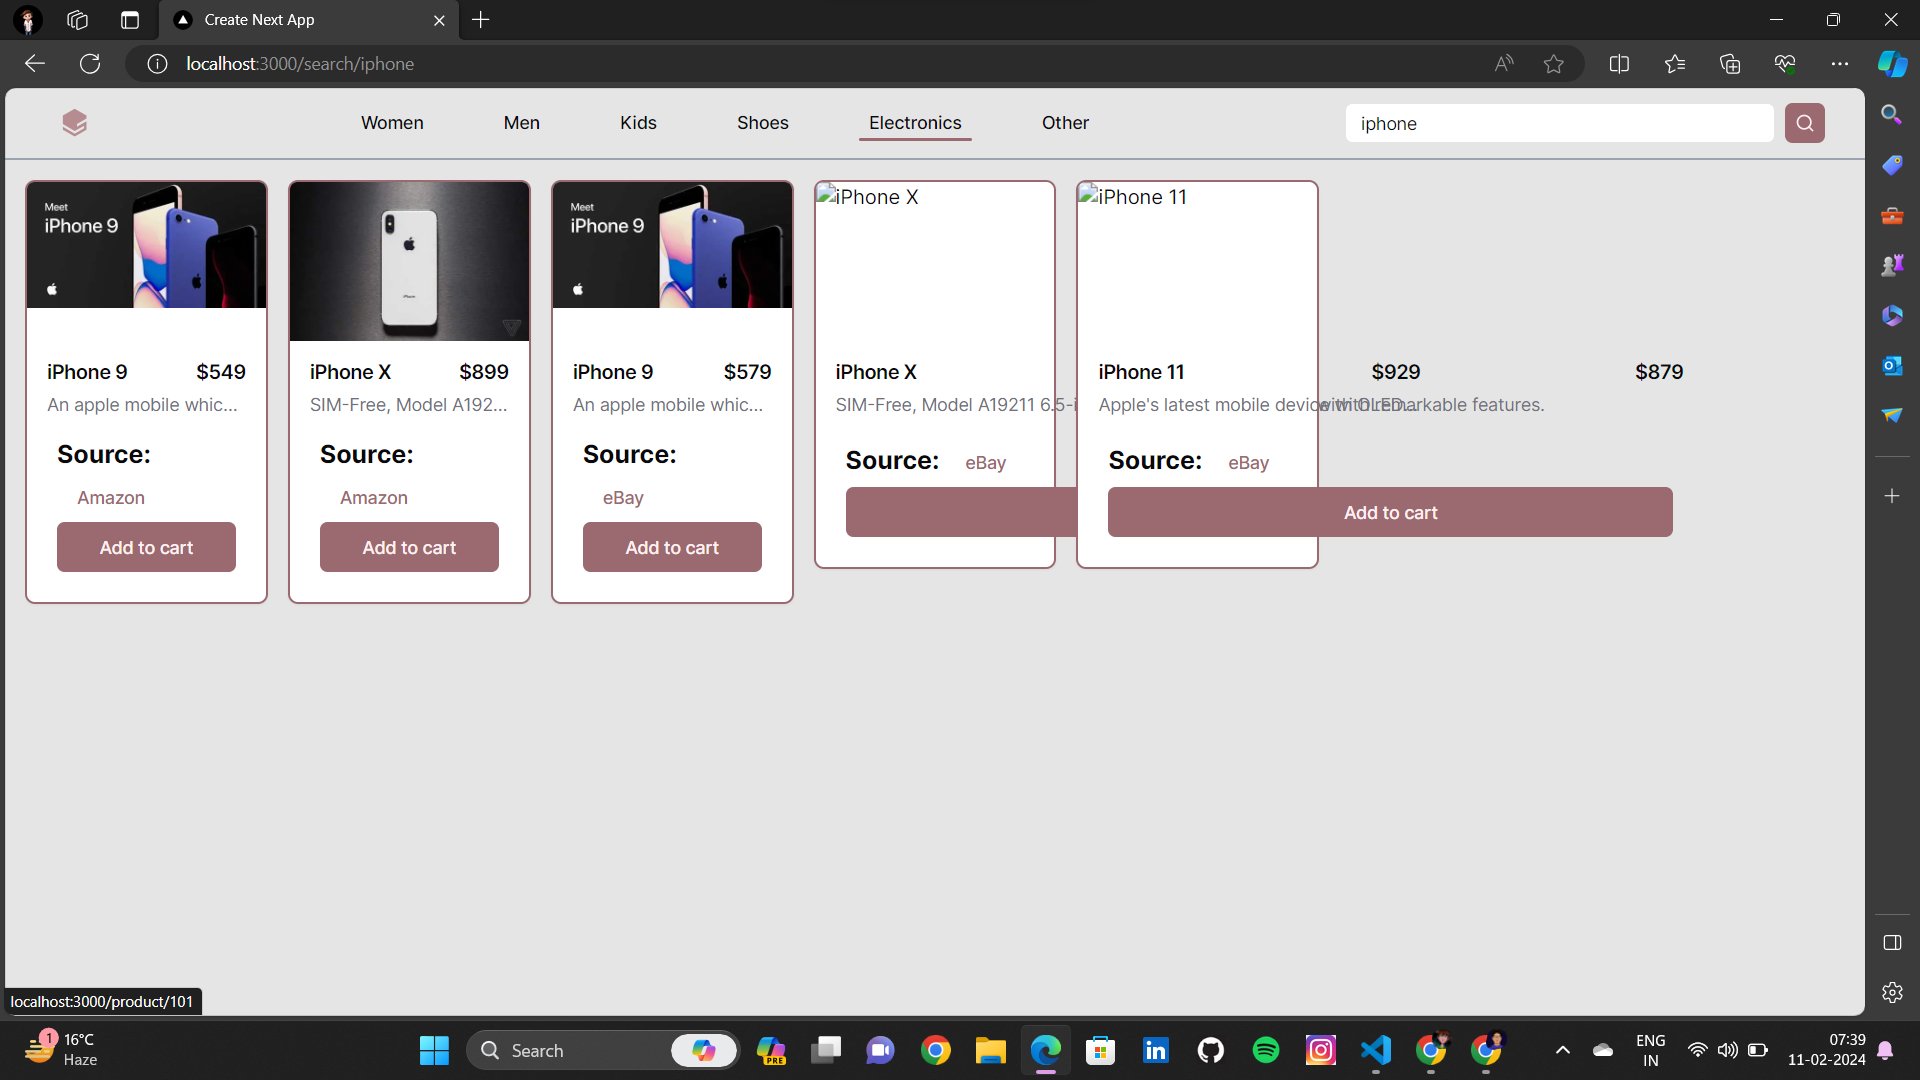Select the Create Next App tab
This screenshot has width=1920, height=1080.
[309, 20]
